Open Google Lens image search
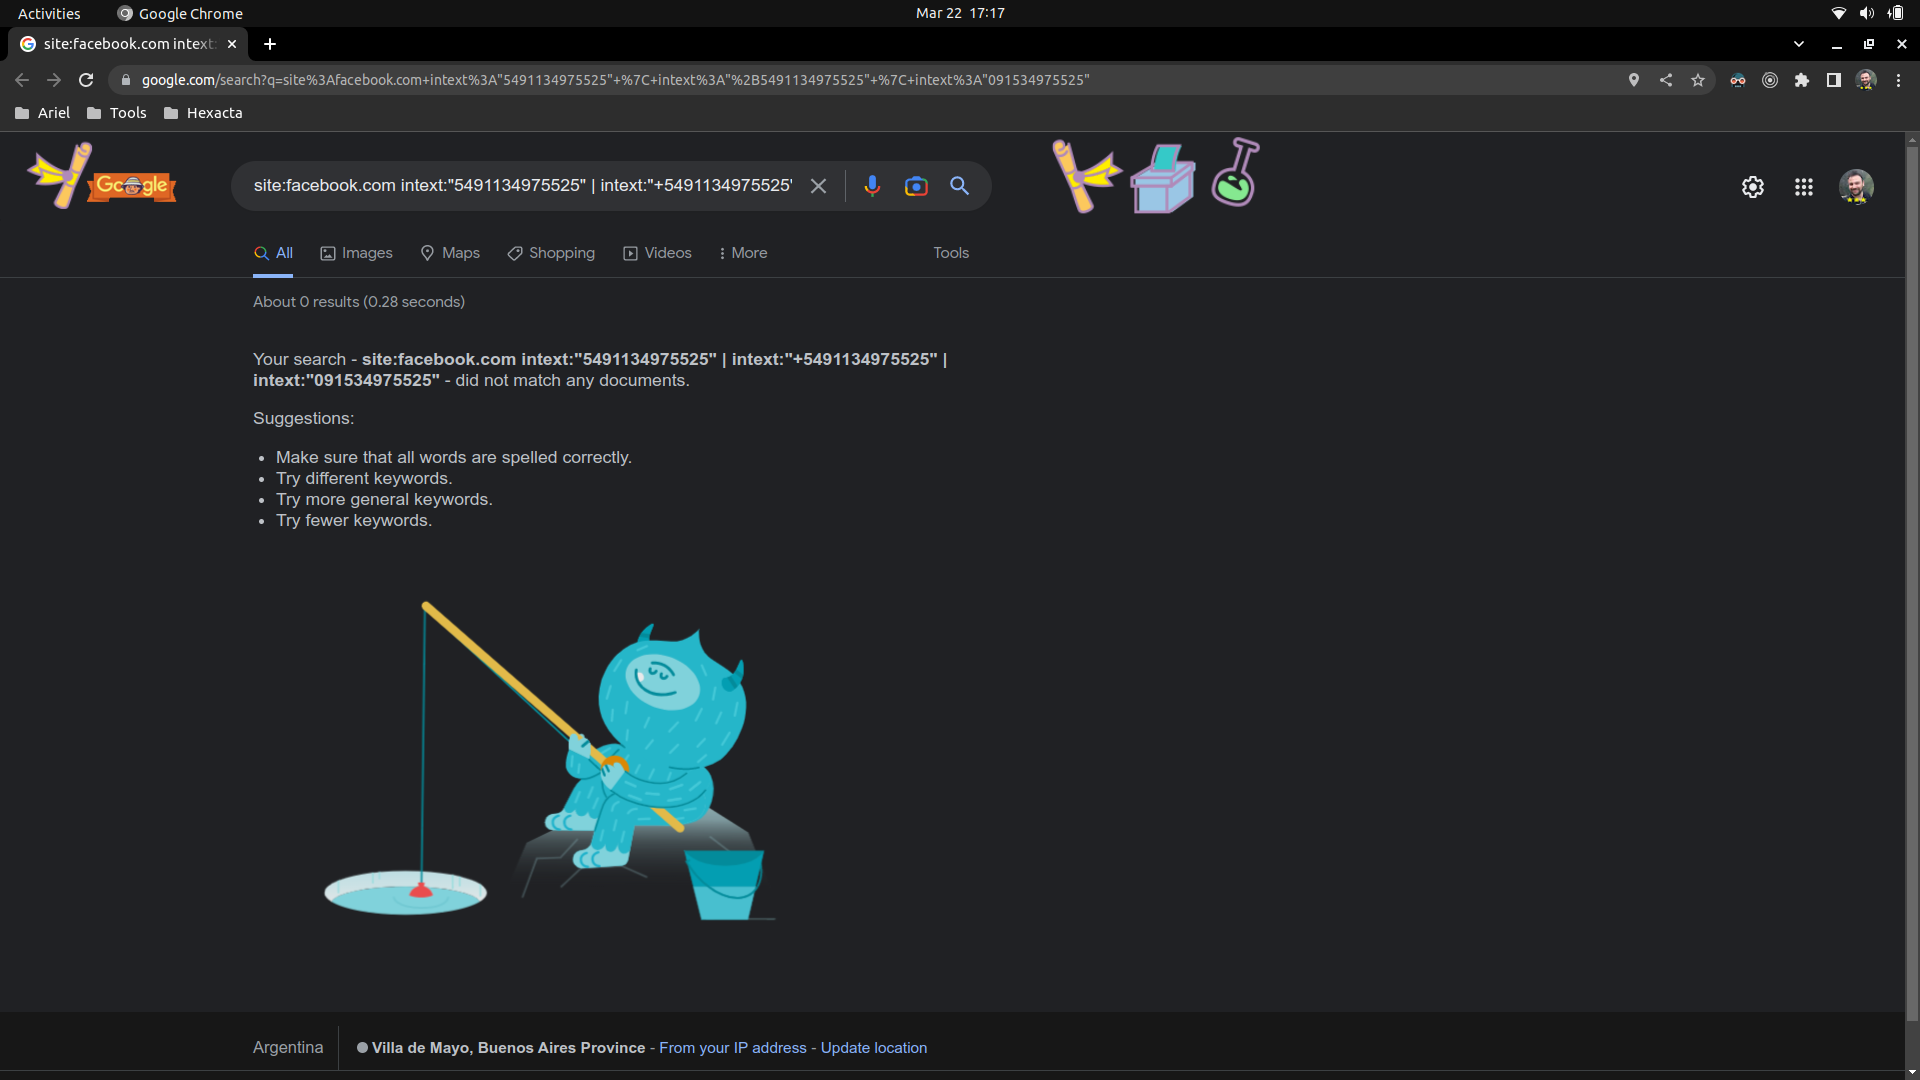The width and height of the screenshot is (1920, 1080). pos(915,186)
